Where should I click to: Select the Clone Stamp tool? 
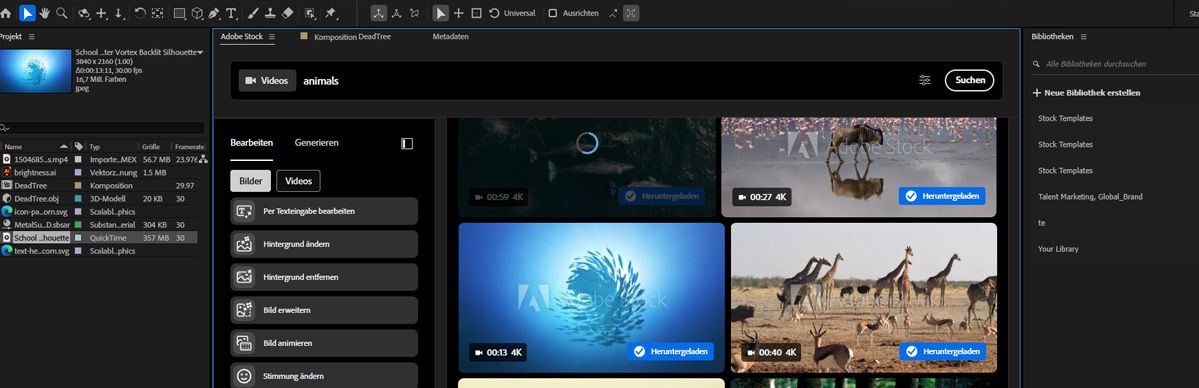tap(270, 13)
